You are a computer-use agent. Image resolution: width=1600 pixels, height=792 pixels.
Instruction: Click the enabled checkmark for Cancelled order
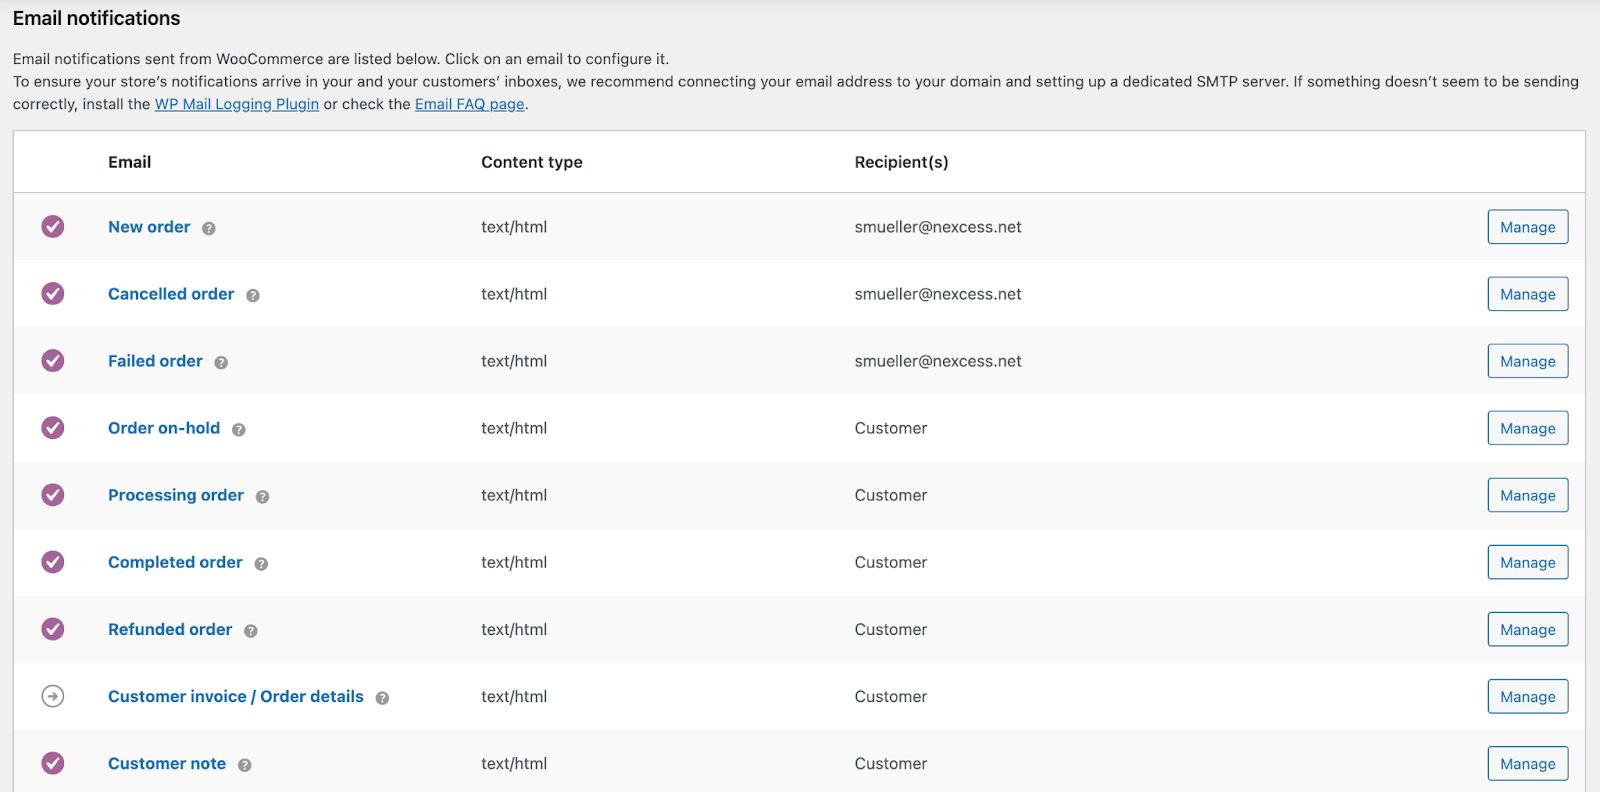53,293
